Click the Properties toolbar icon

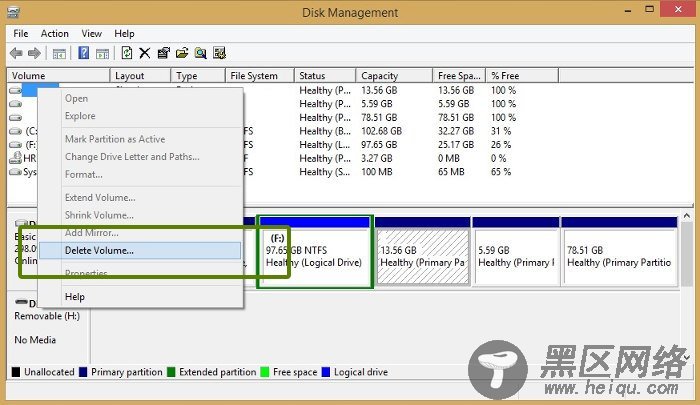[163, 54]
